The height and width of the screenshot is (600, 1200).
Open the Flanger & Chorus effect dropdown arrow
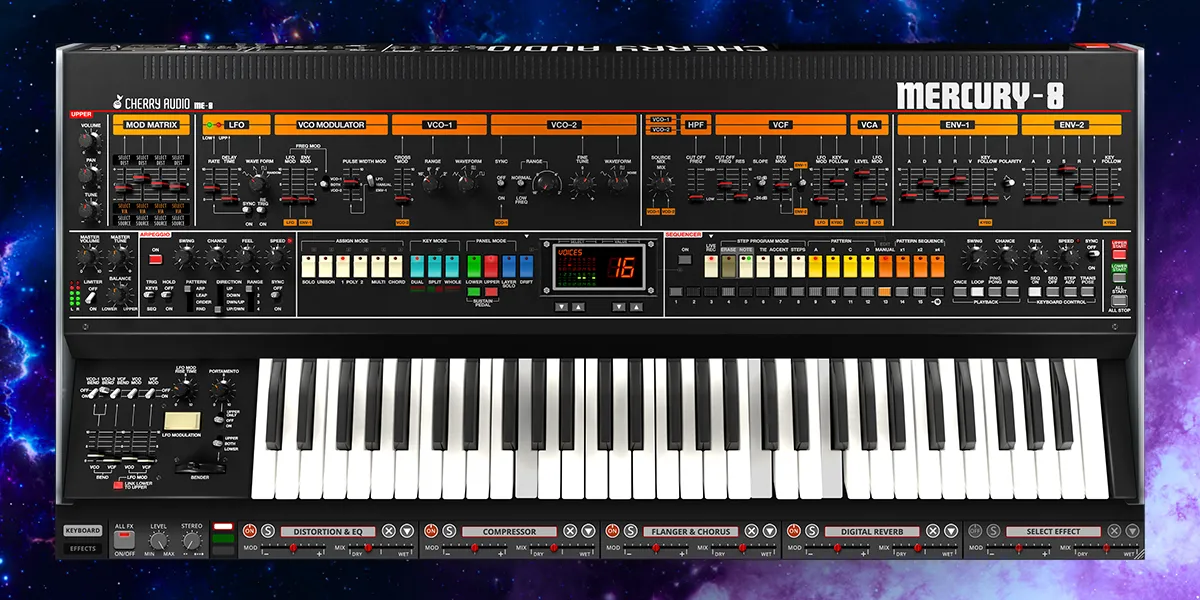pyautogui.click(x=769, y=531)
